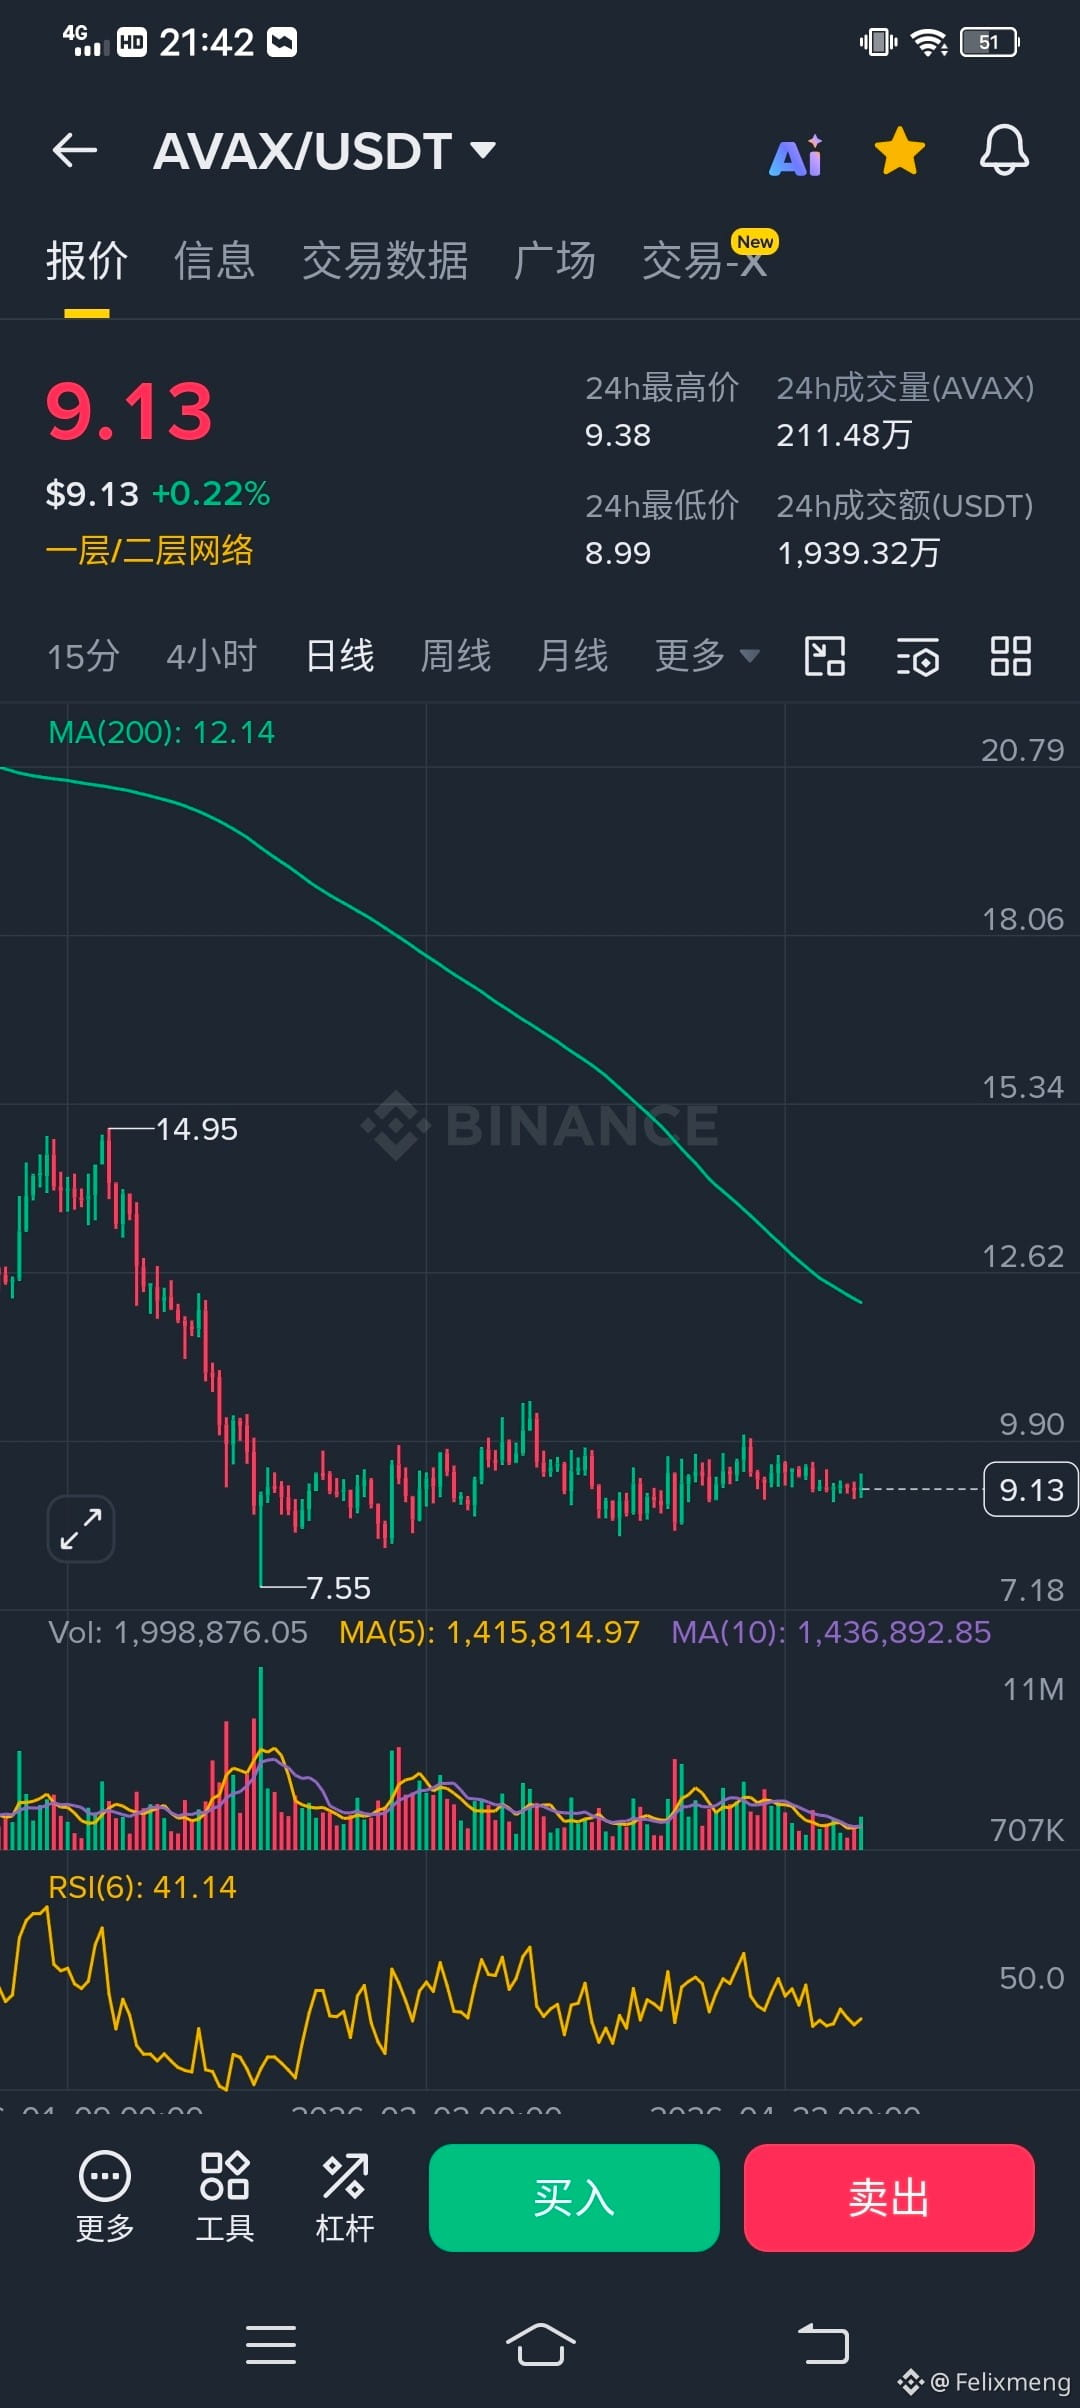The image size is (1080, 2408).
Task: Tap the Vol: 1,998,876.05 label
Action: pos(178,1633)
